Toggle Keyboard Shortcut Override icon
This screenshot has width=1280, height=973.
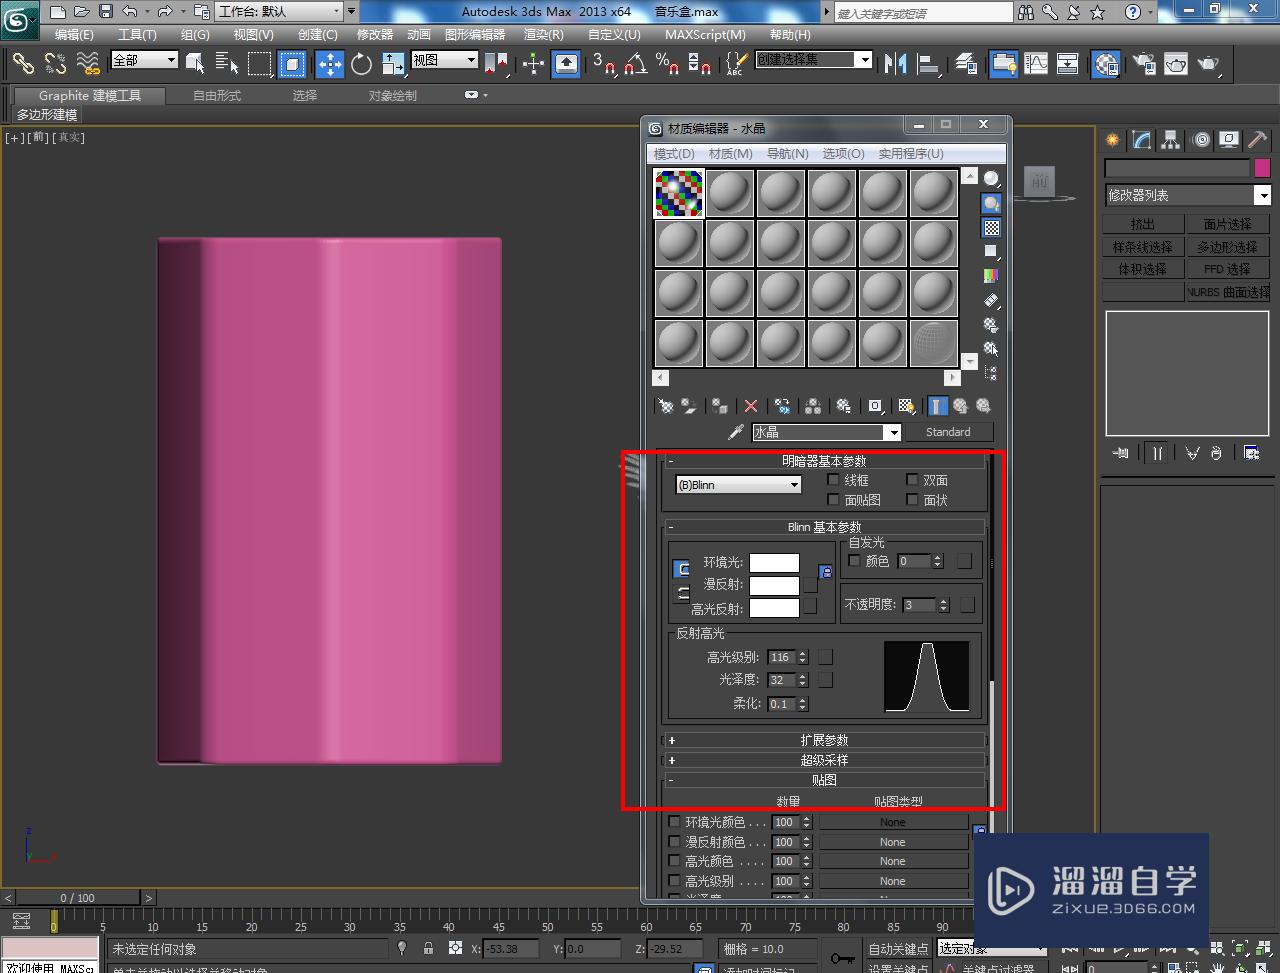click(566, 64)
